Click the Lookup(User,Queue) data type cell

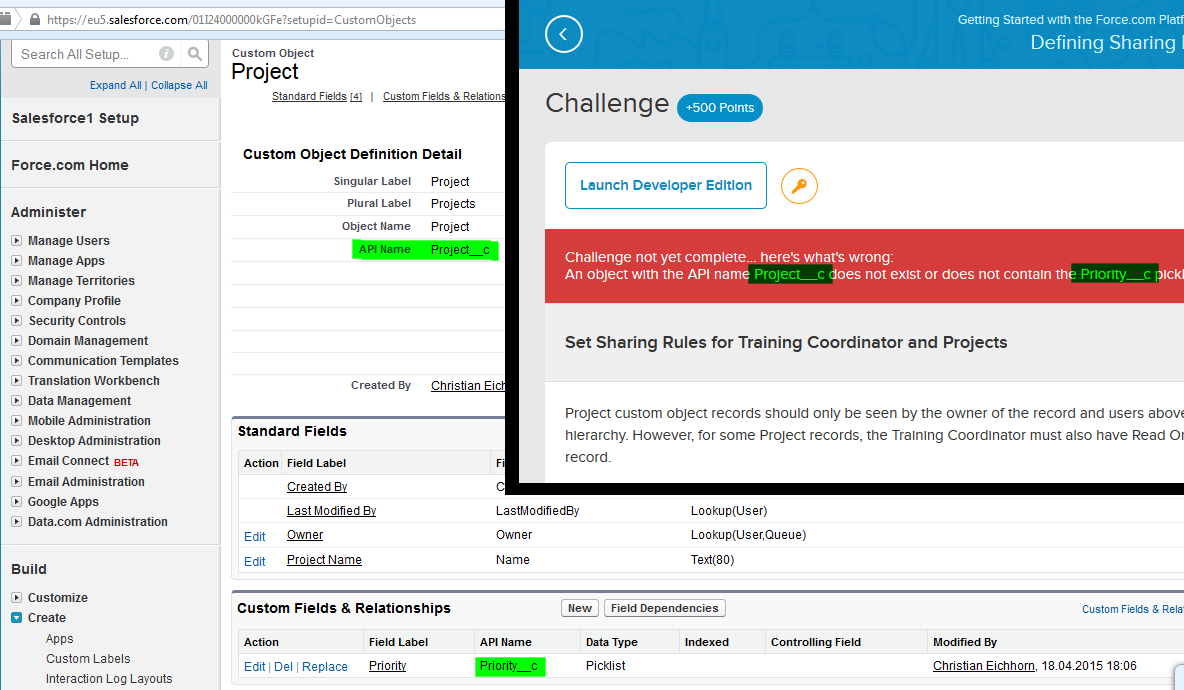click(x=748, y=535)
